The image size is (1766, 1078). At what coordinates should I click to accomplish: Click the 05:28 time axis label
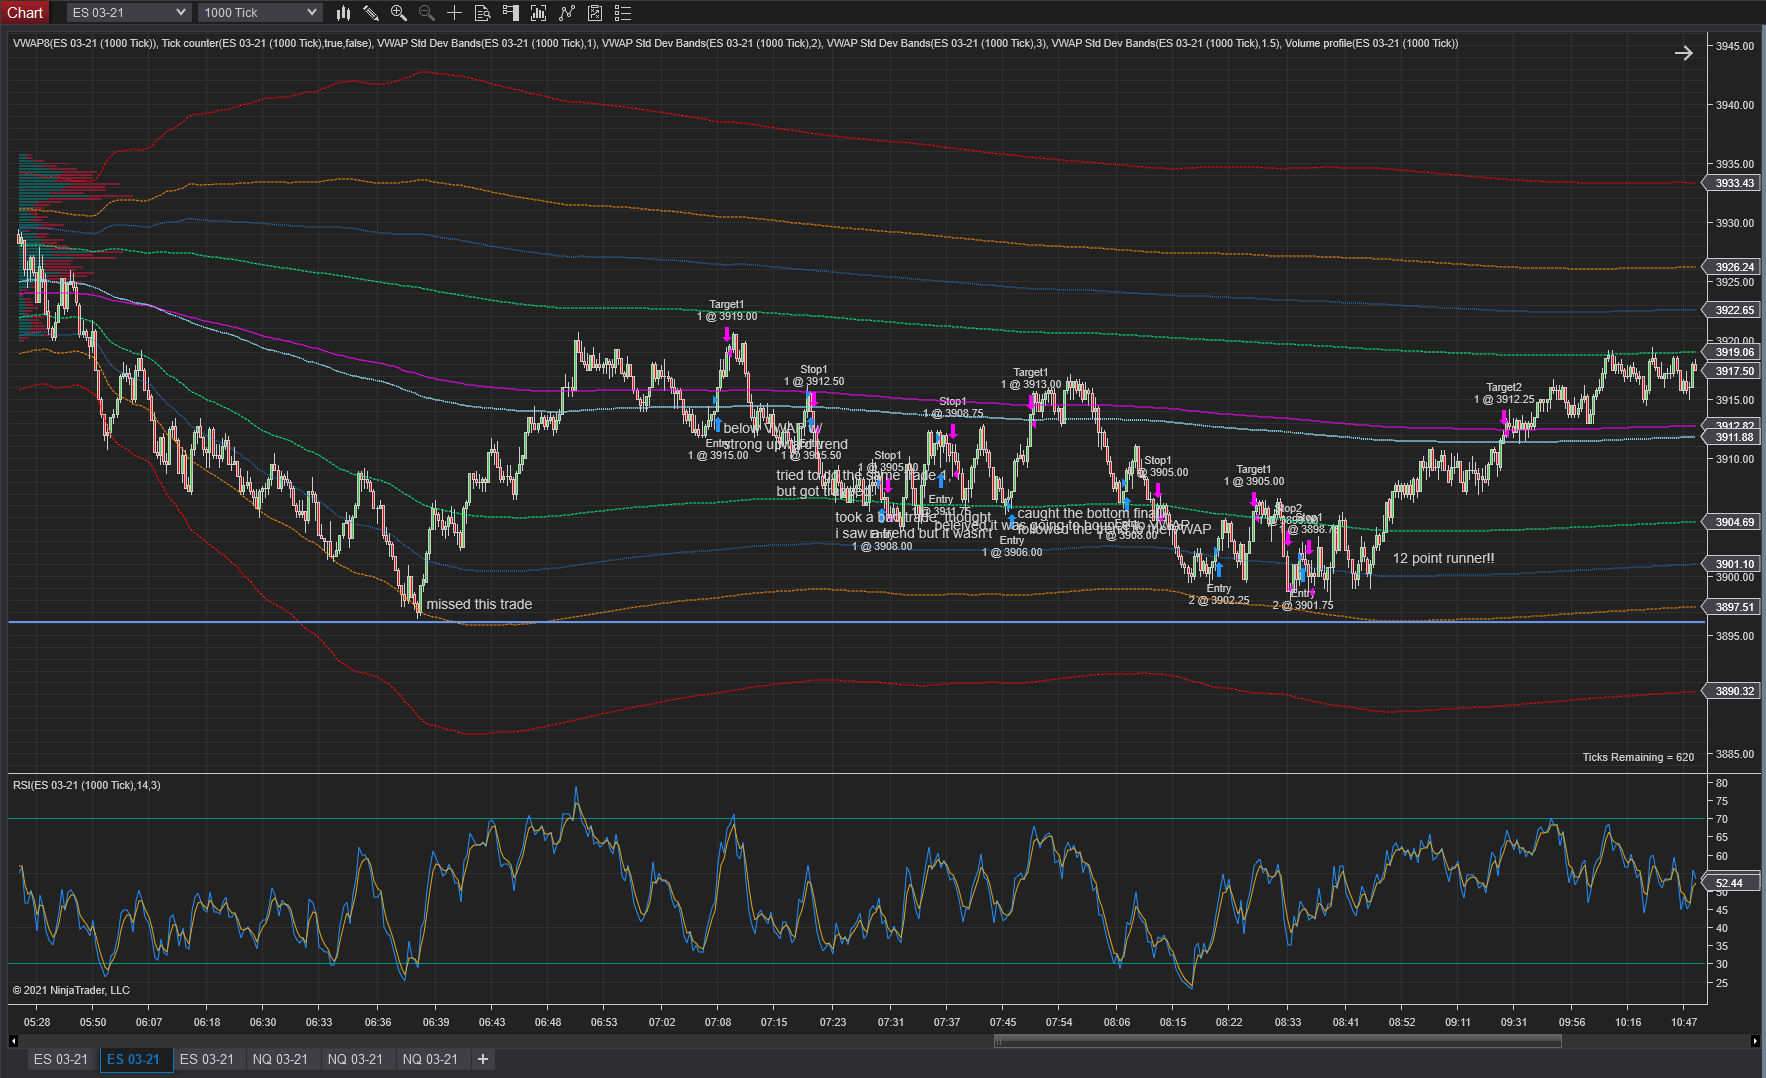37,1022
